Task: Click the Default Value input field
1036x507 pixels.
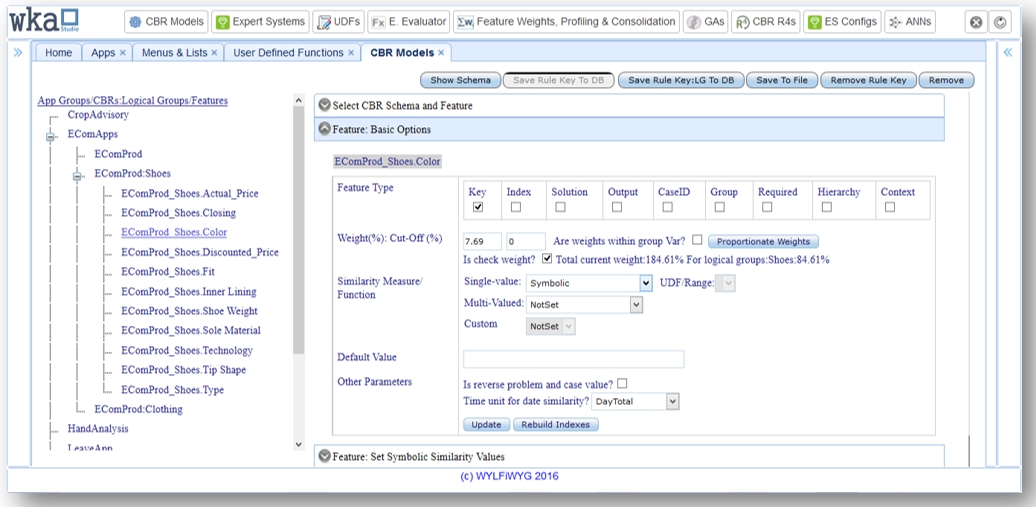Action: [573, 358]
